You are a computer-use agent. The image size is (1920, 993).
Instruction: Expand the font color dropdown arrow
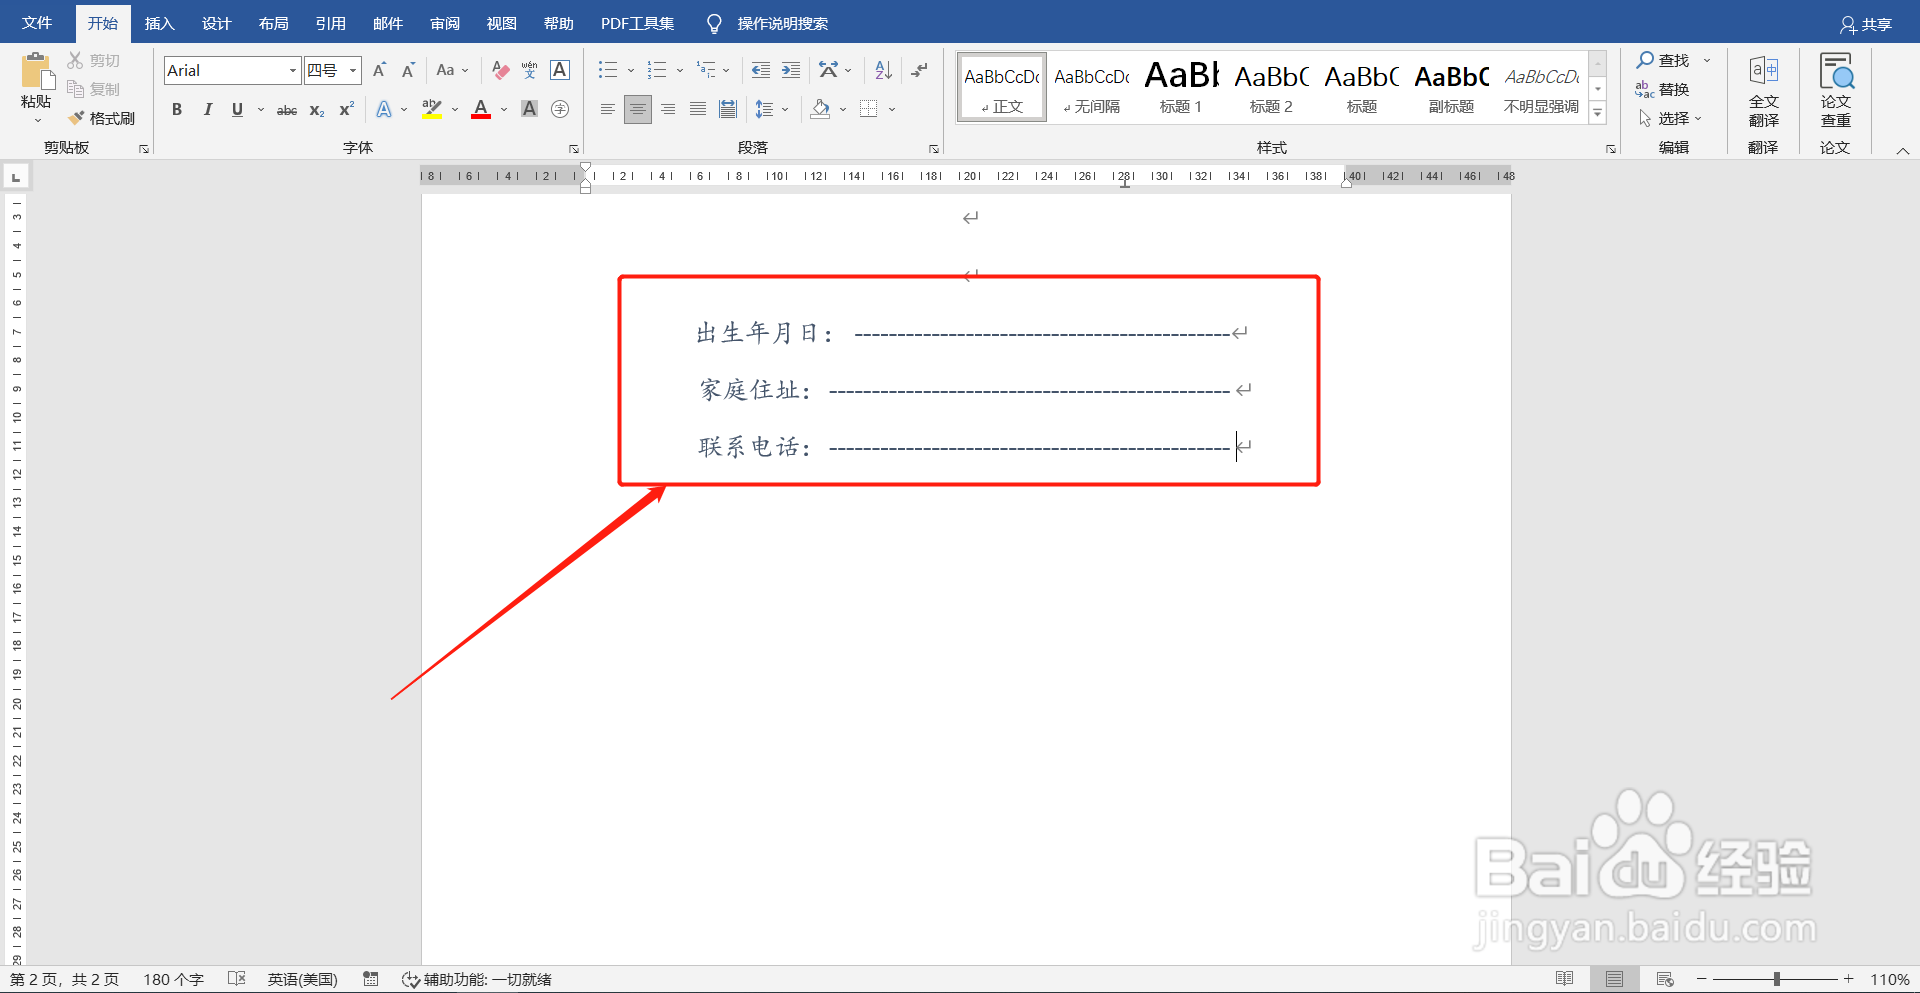pos(504,109)
